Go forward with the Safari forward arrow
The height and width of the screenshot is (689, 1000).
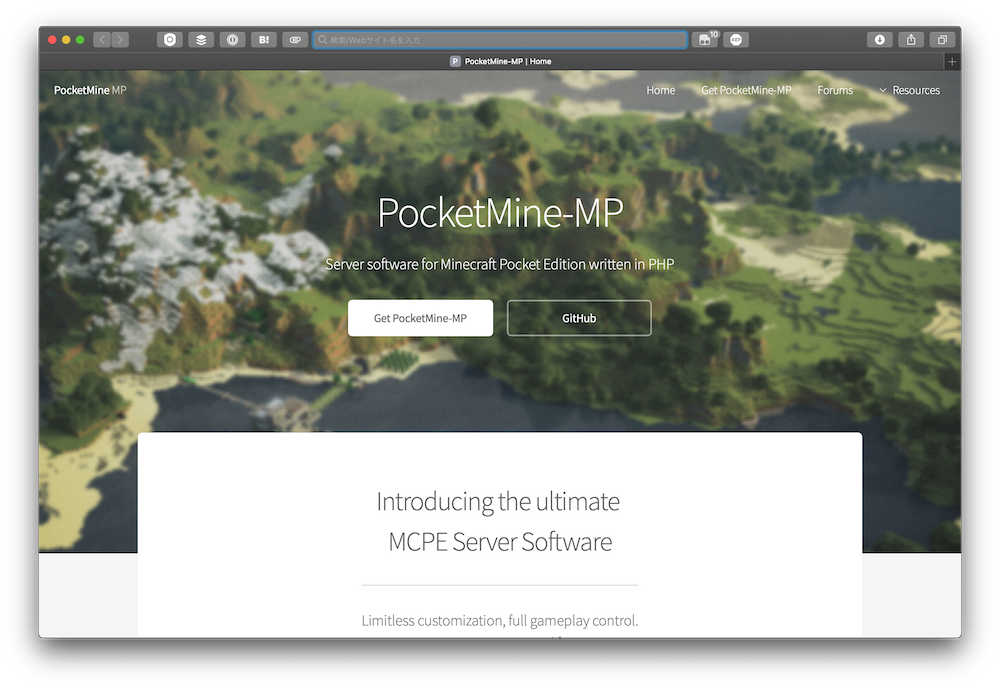(x=120, y=40)
